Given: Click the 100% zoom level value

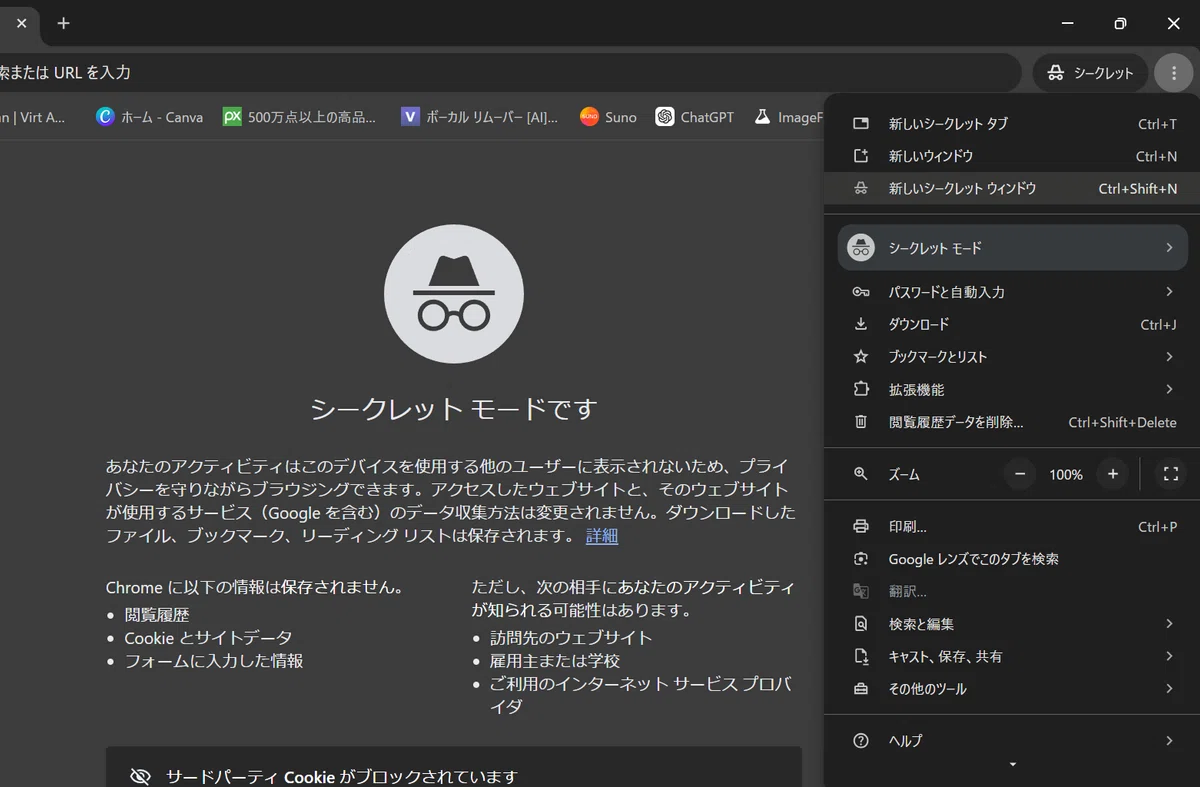Looking at the screenshot, I should tap(1066, 475).
